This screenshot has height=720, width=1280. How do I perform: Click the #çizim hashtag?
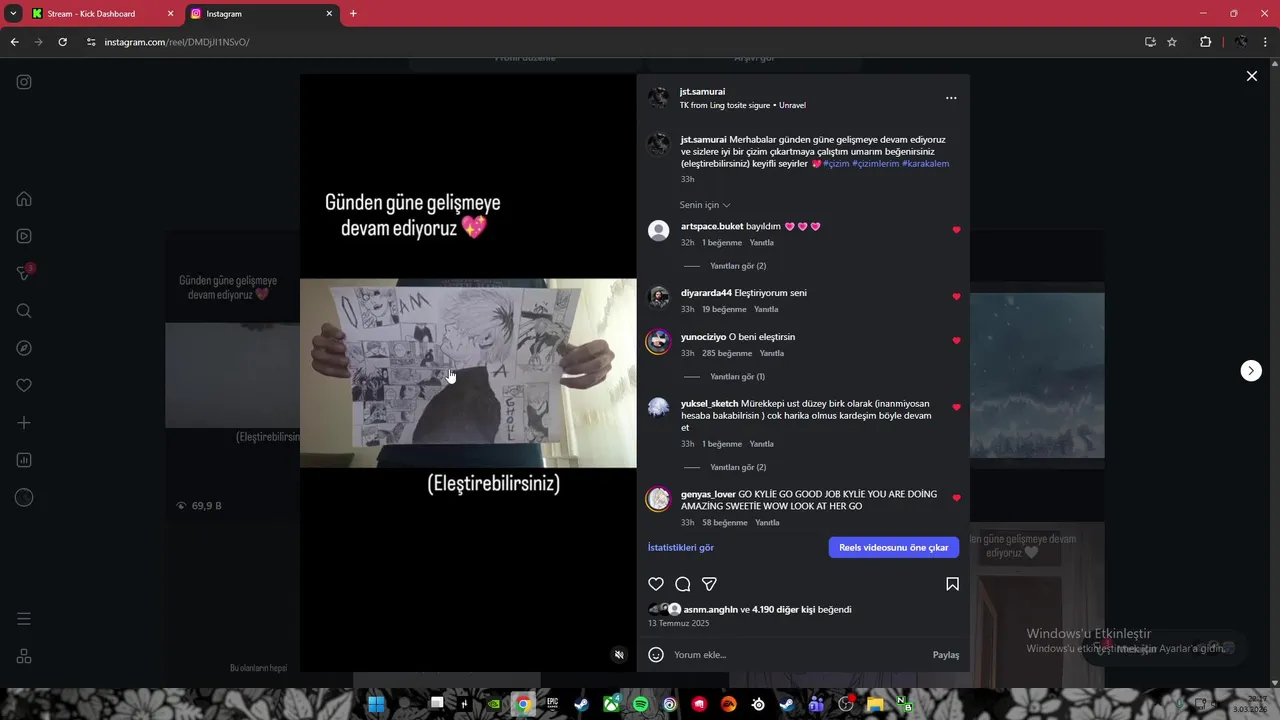pyautogui.click(x=836, y=164)
